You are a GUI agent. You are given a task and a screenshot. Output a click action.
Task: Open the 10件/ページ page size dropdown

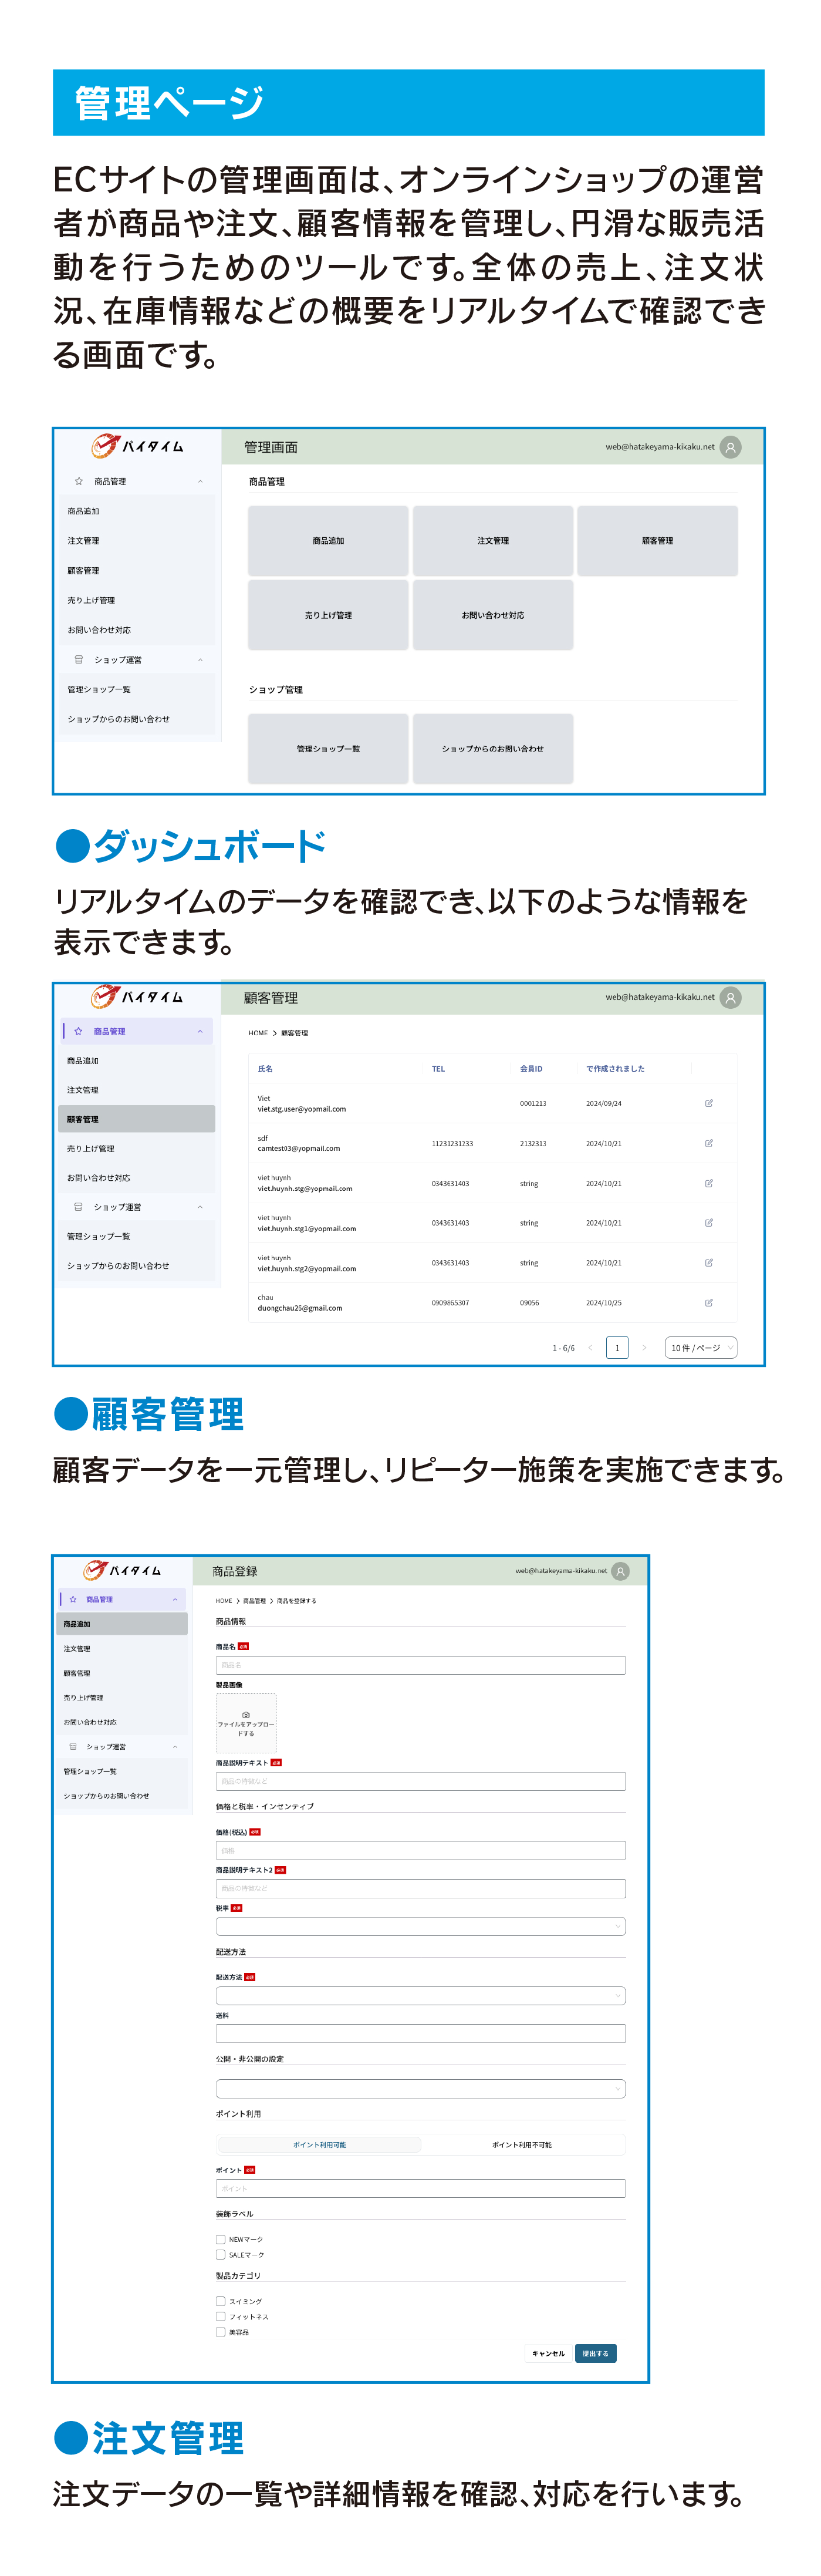pyautogui.click(x=701, y=1348)
